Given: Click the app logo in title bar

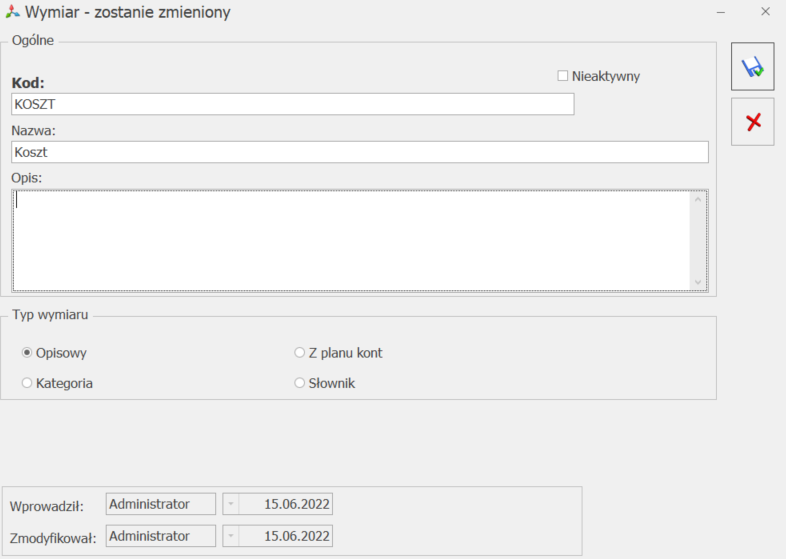Looking at the screenshot, I should (x=12, y=12).
